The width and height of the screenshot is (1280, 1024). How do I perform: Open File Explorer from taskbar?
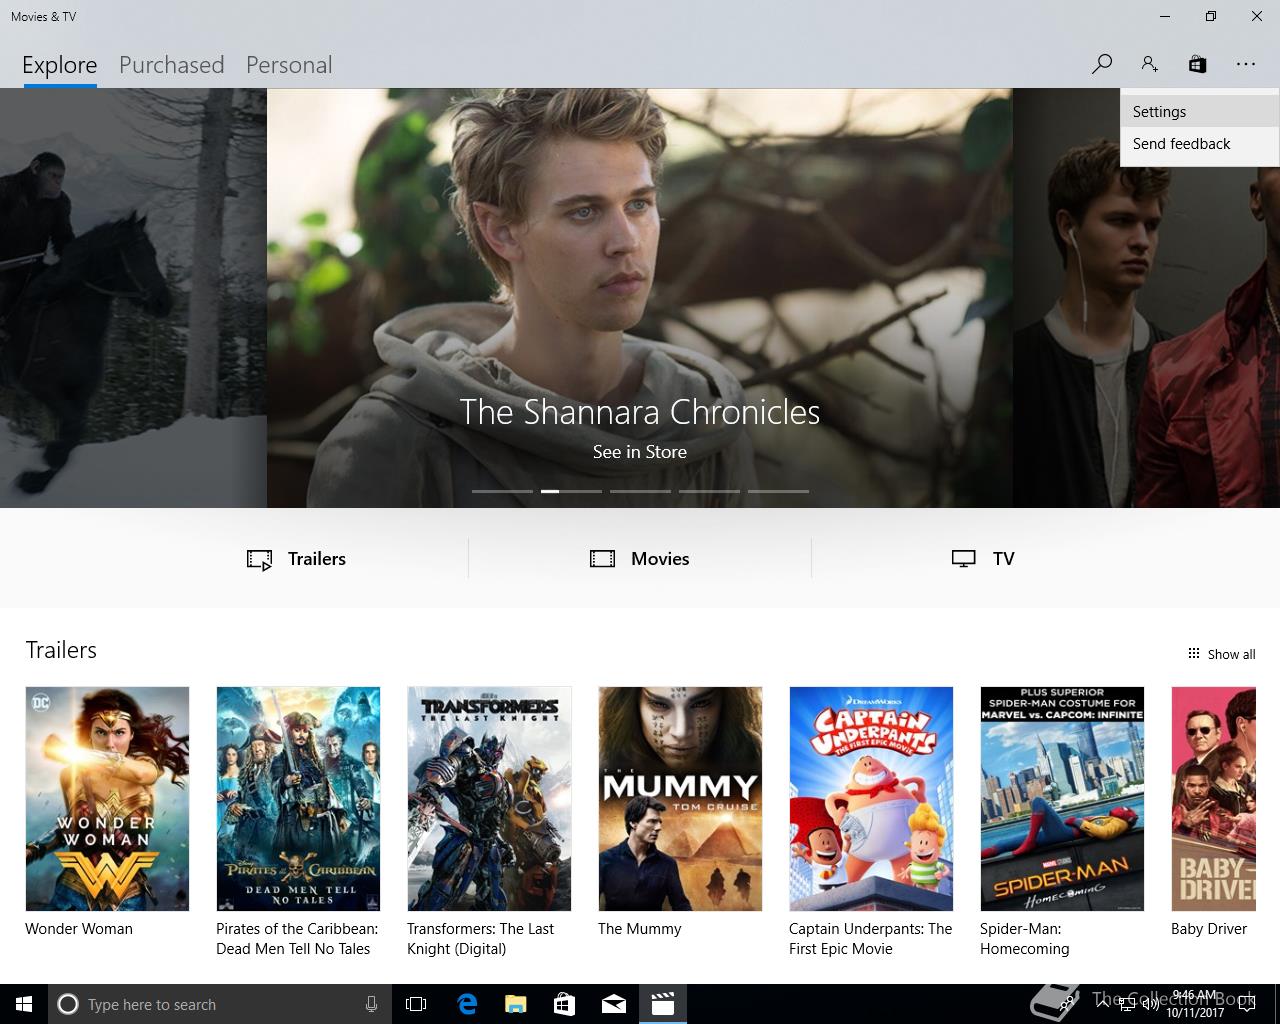[x=515, y=1004]
